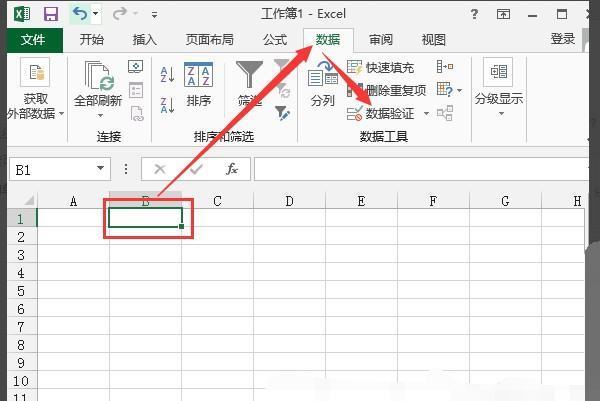Select column F header
600x401 pixels.
(433, 201)
